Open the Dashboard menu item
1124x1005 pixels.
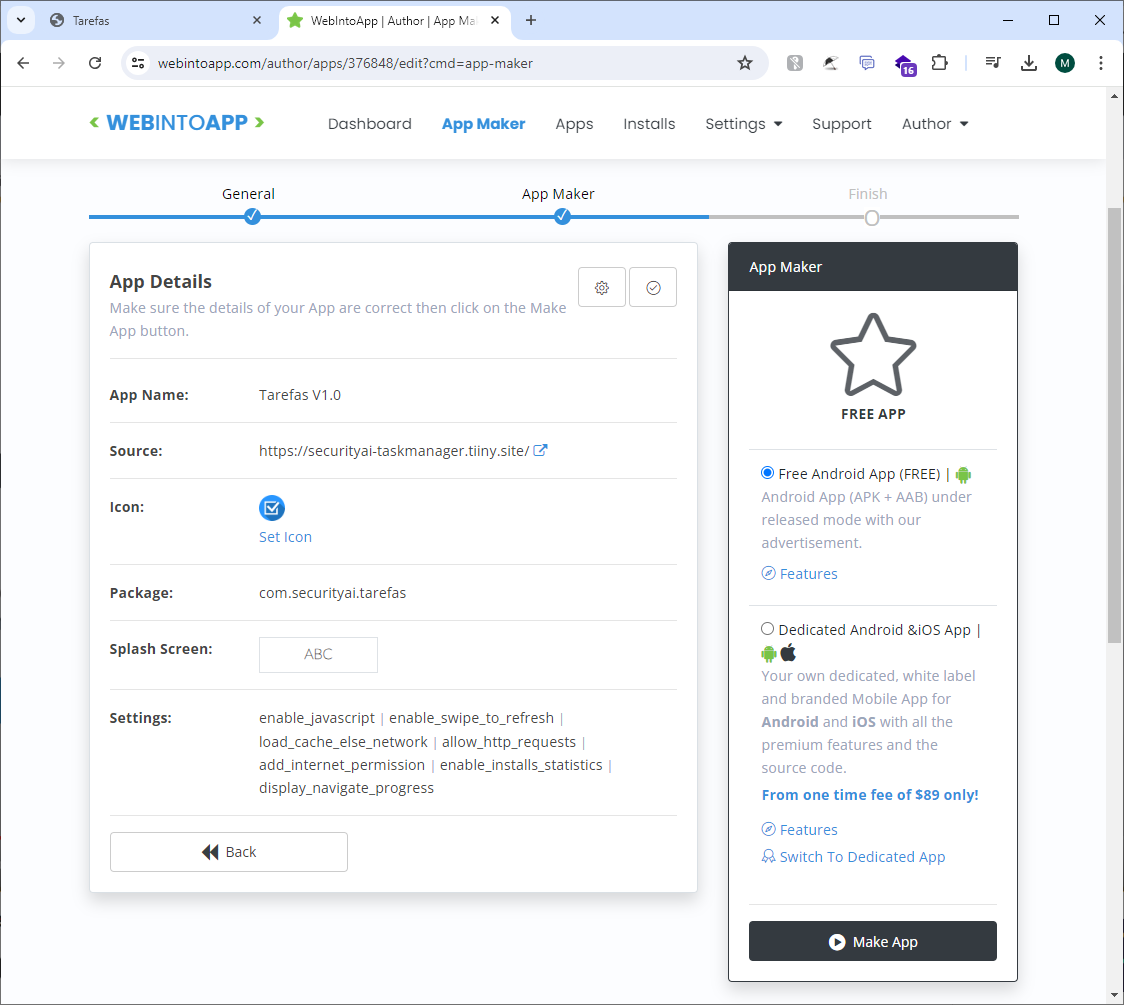[370, 124]
